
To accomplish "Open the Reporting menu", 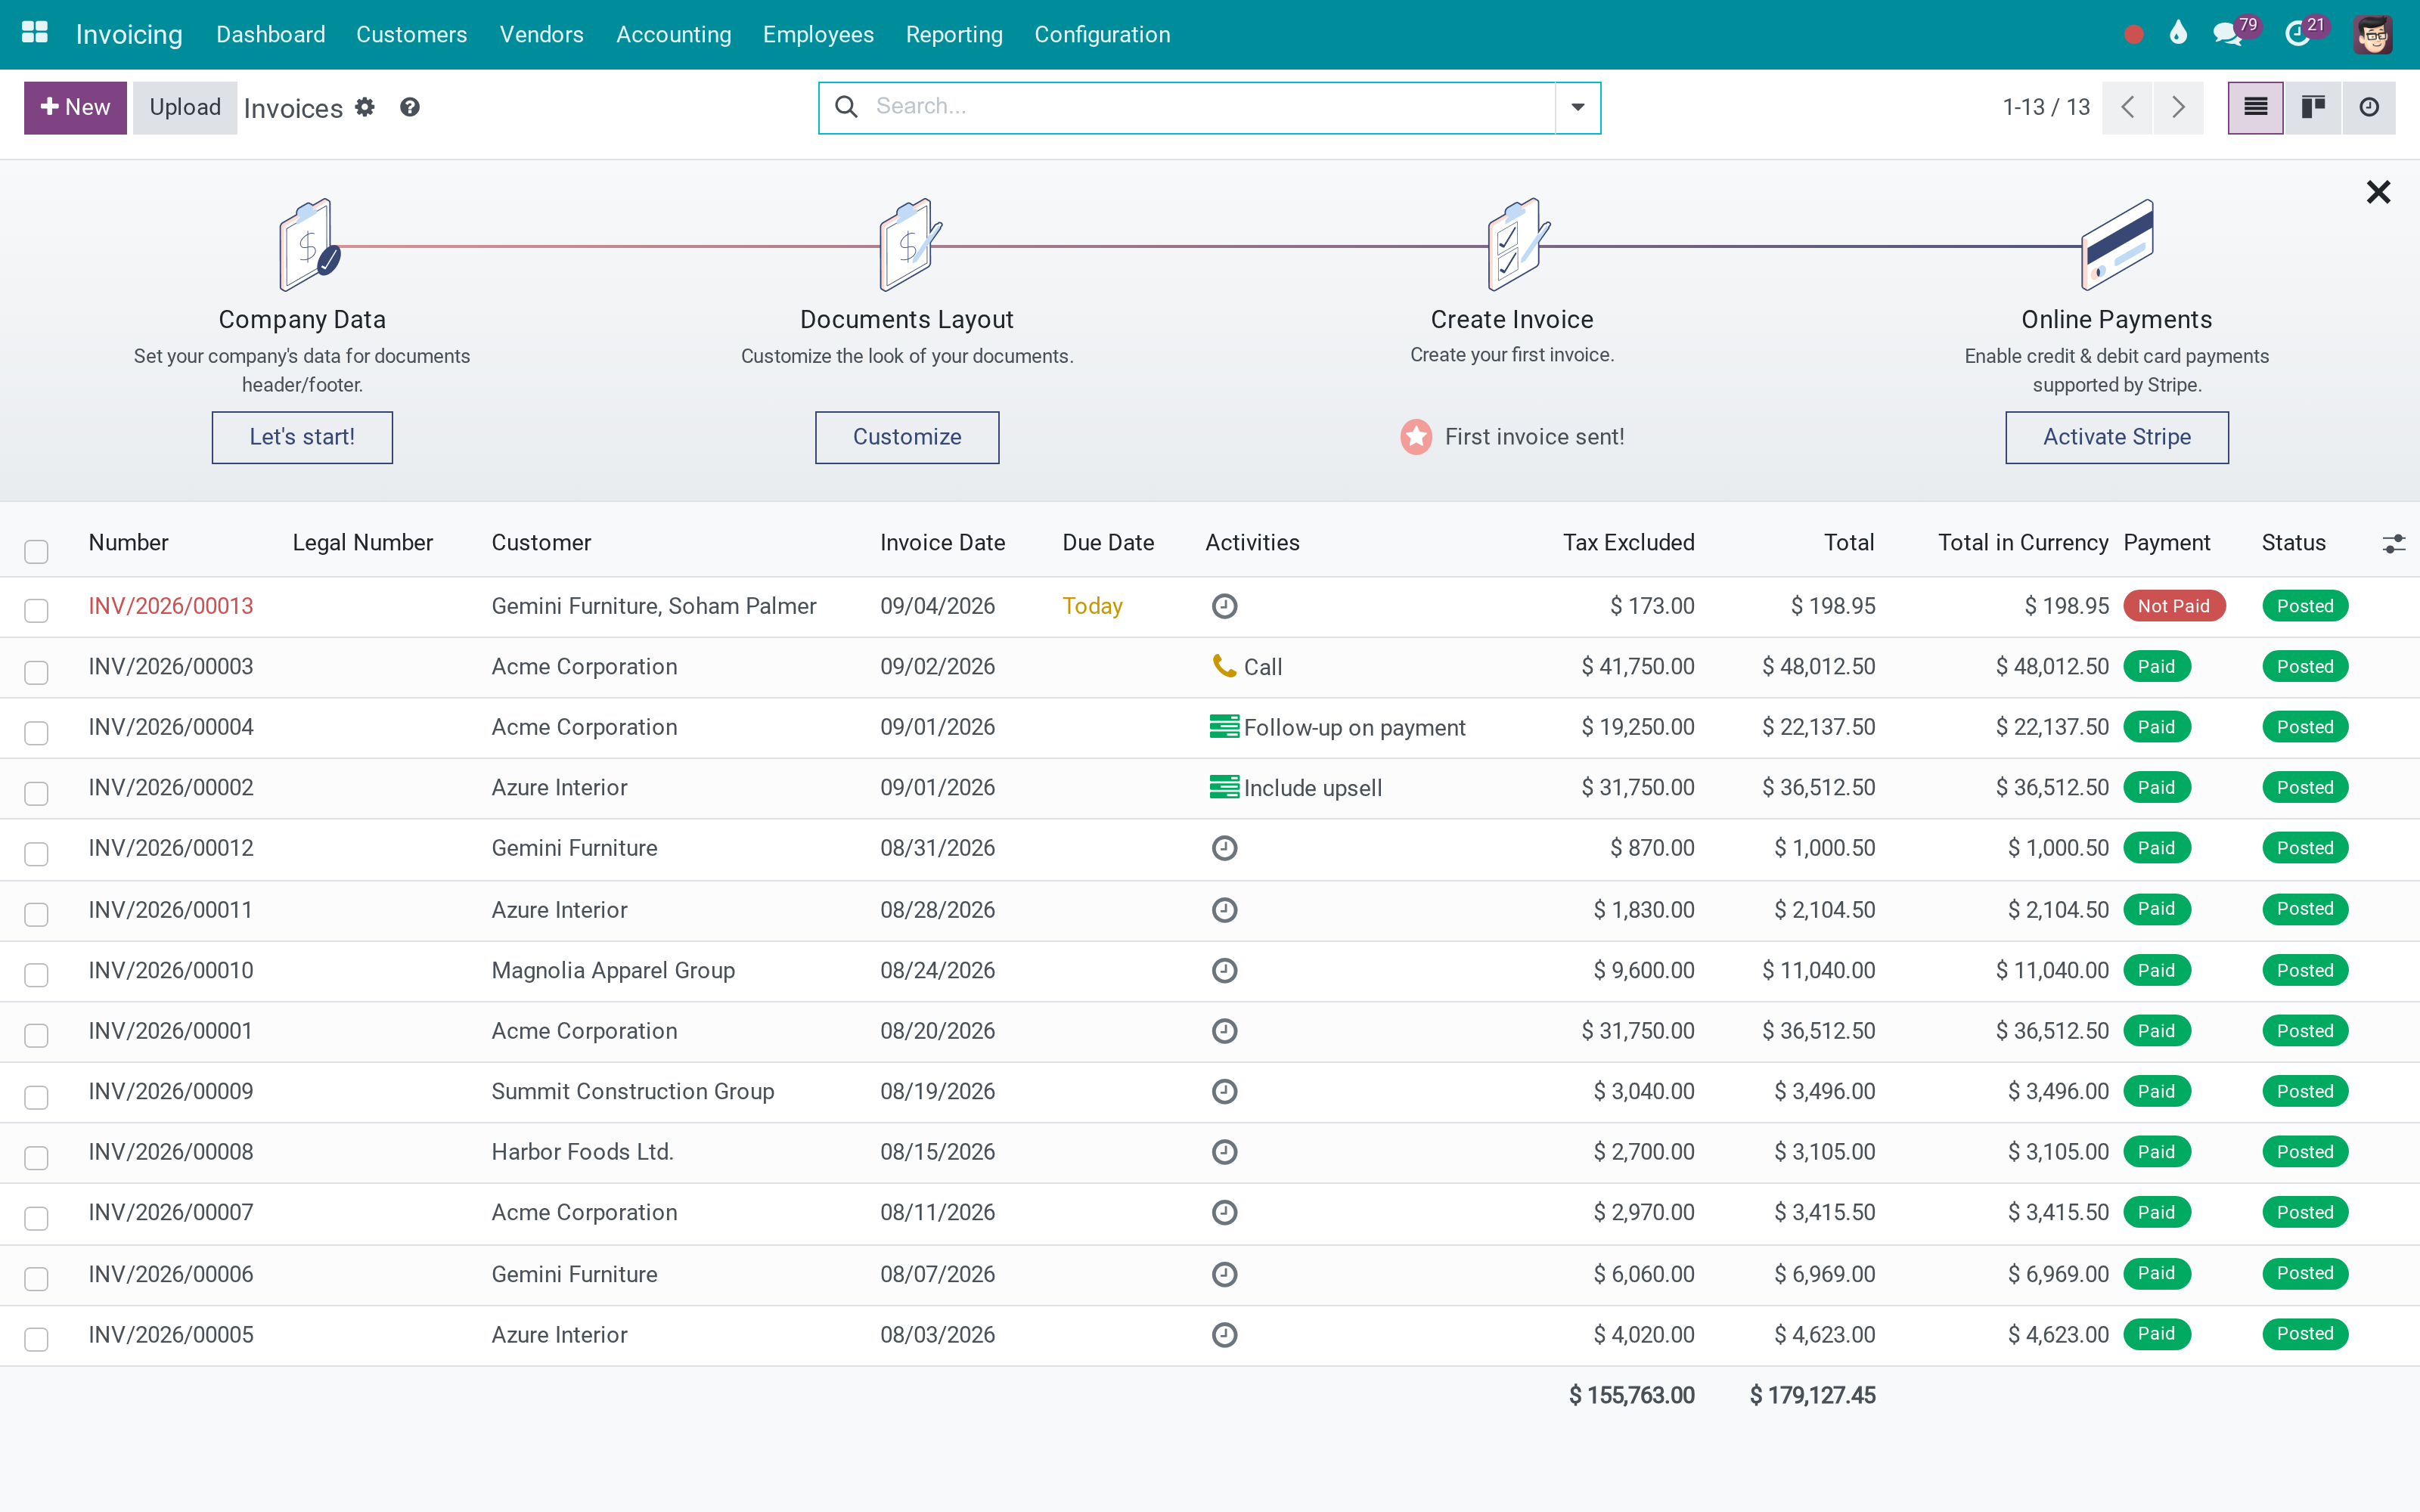I will pyautogui.click(x=954, y=34).
